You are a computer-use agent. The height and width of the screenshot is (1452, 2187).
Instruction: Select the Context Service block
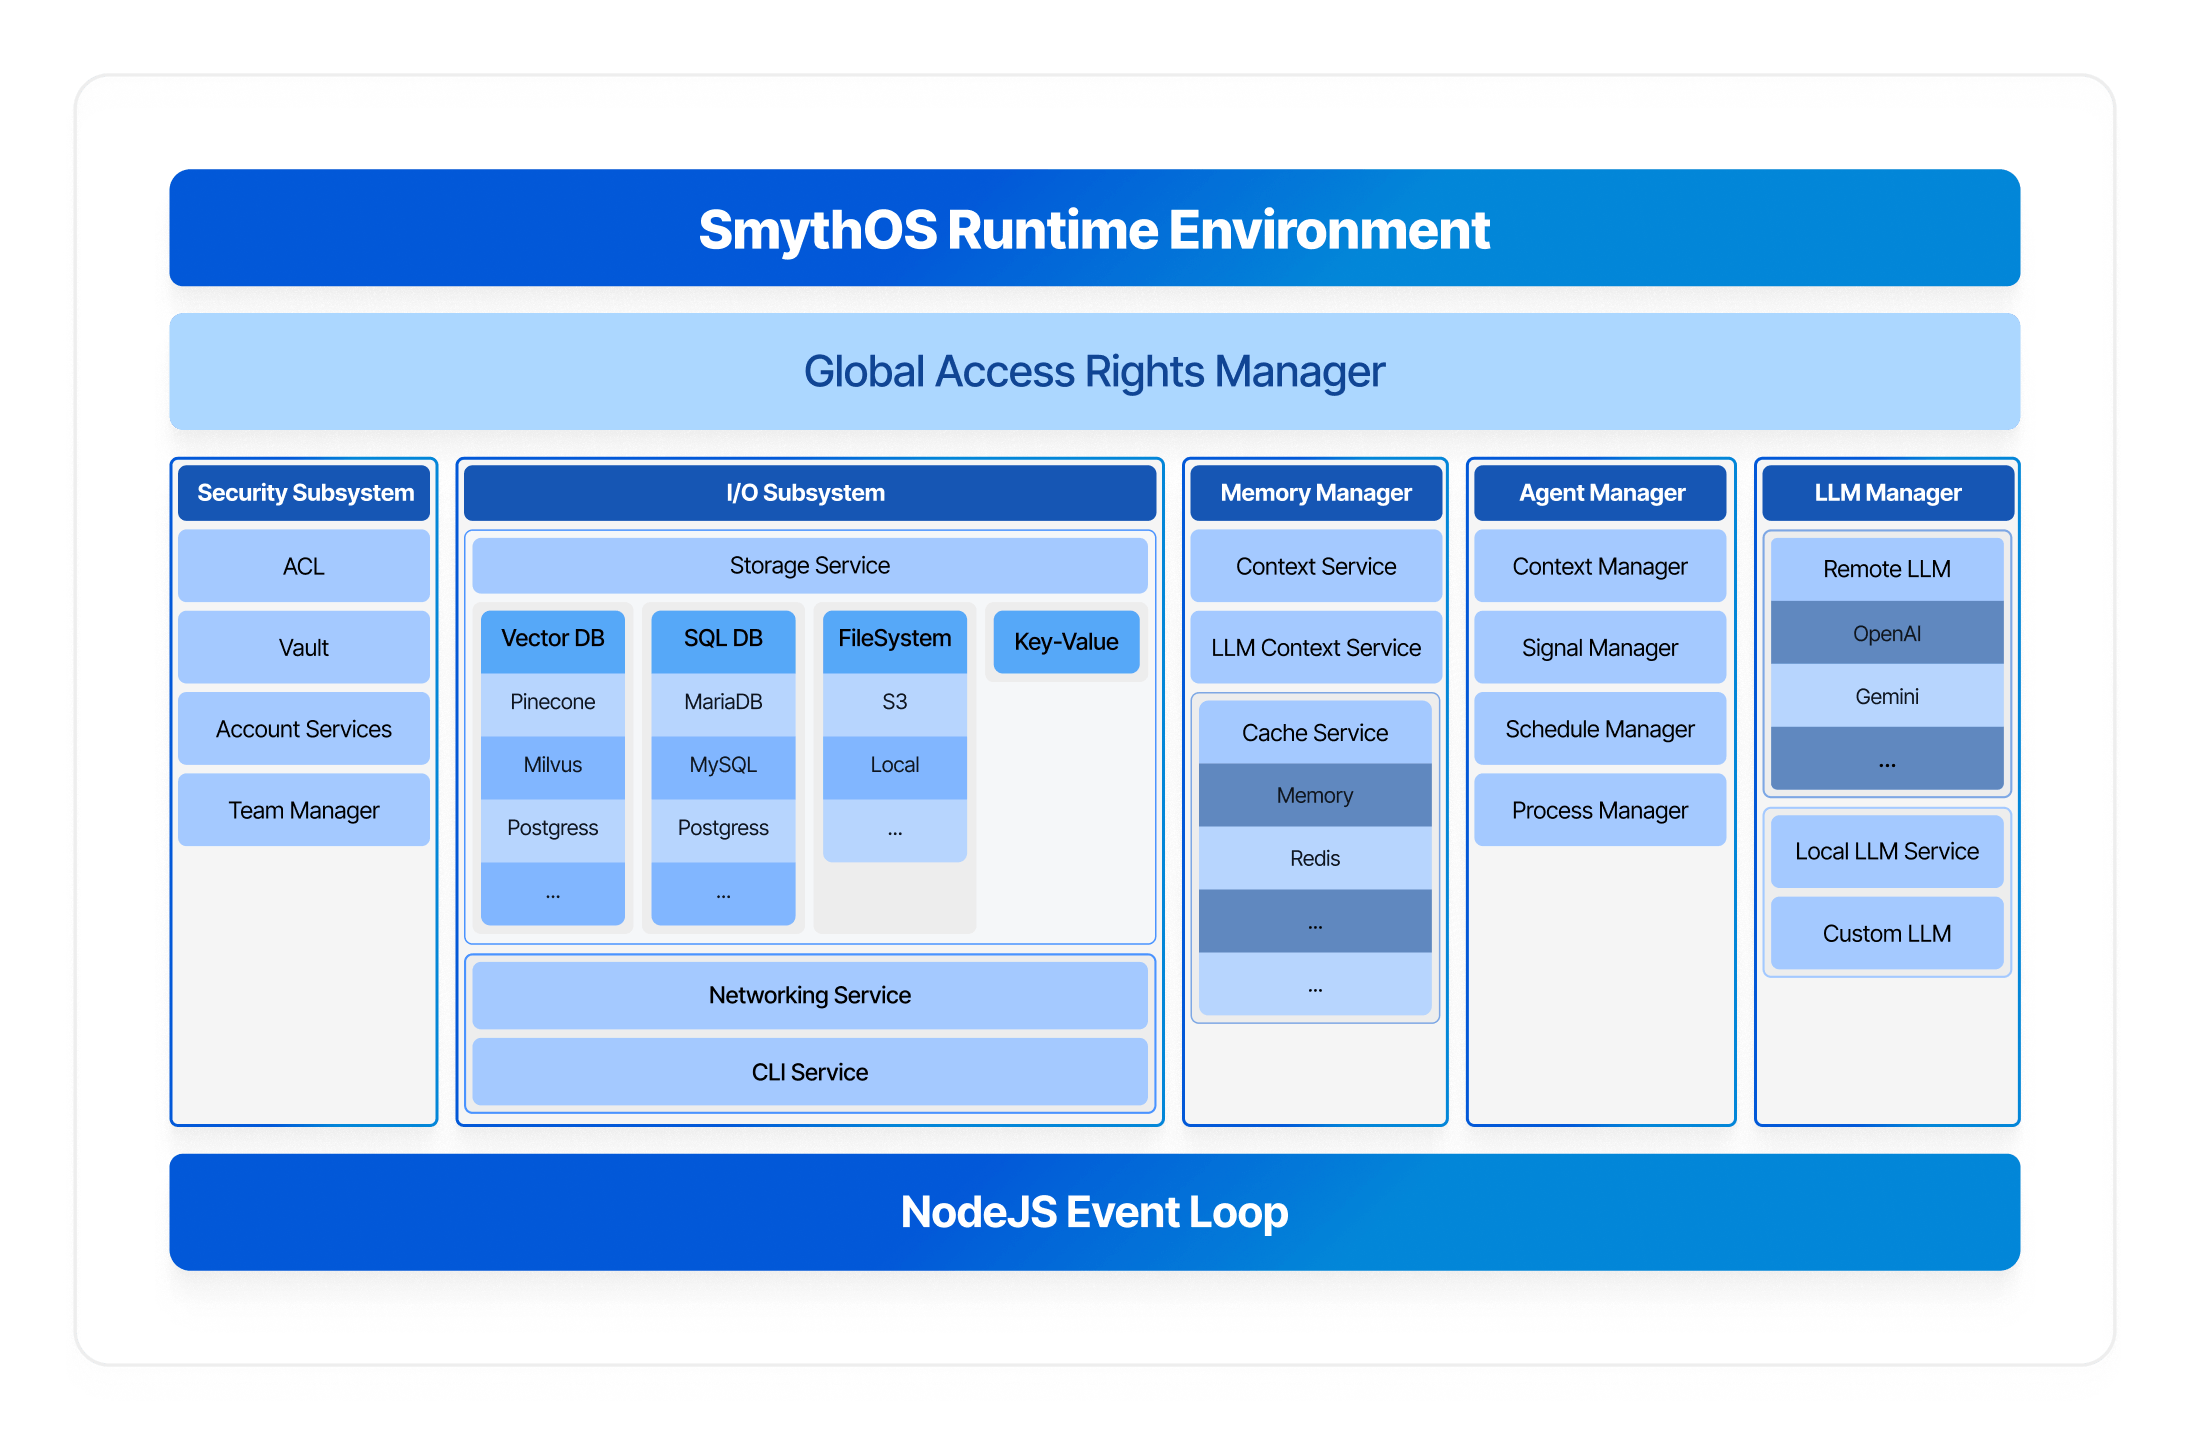click(x=1316, y=566)
